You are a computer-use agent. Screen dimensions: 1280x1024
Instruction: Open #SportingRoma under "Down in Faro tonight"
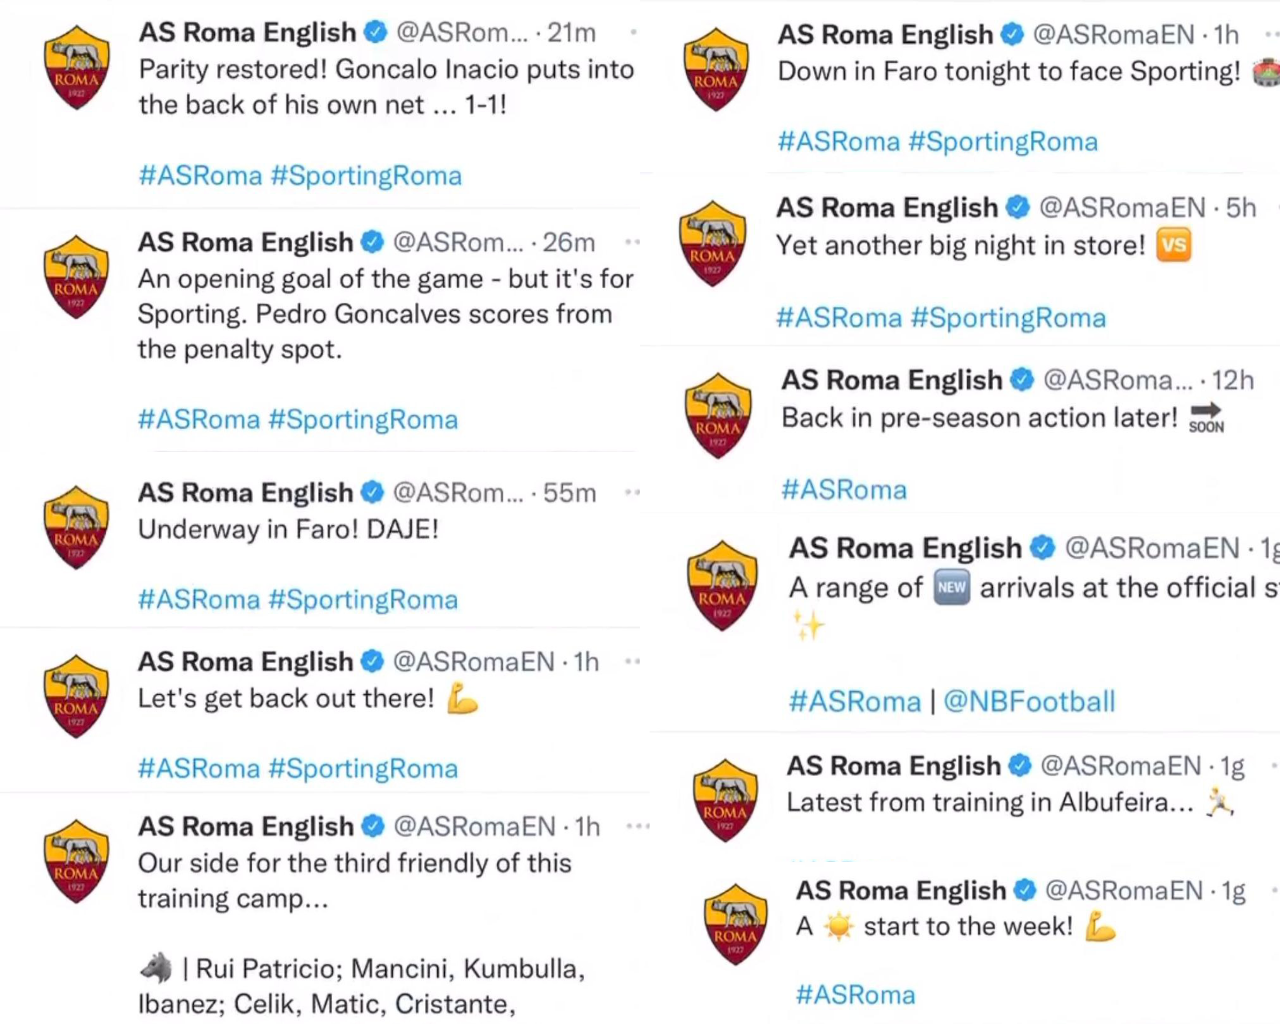click(1003, 142)
